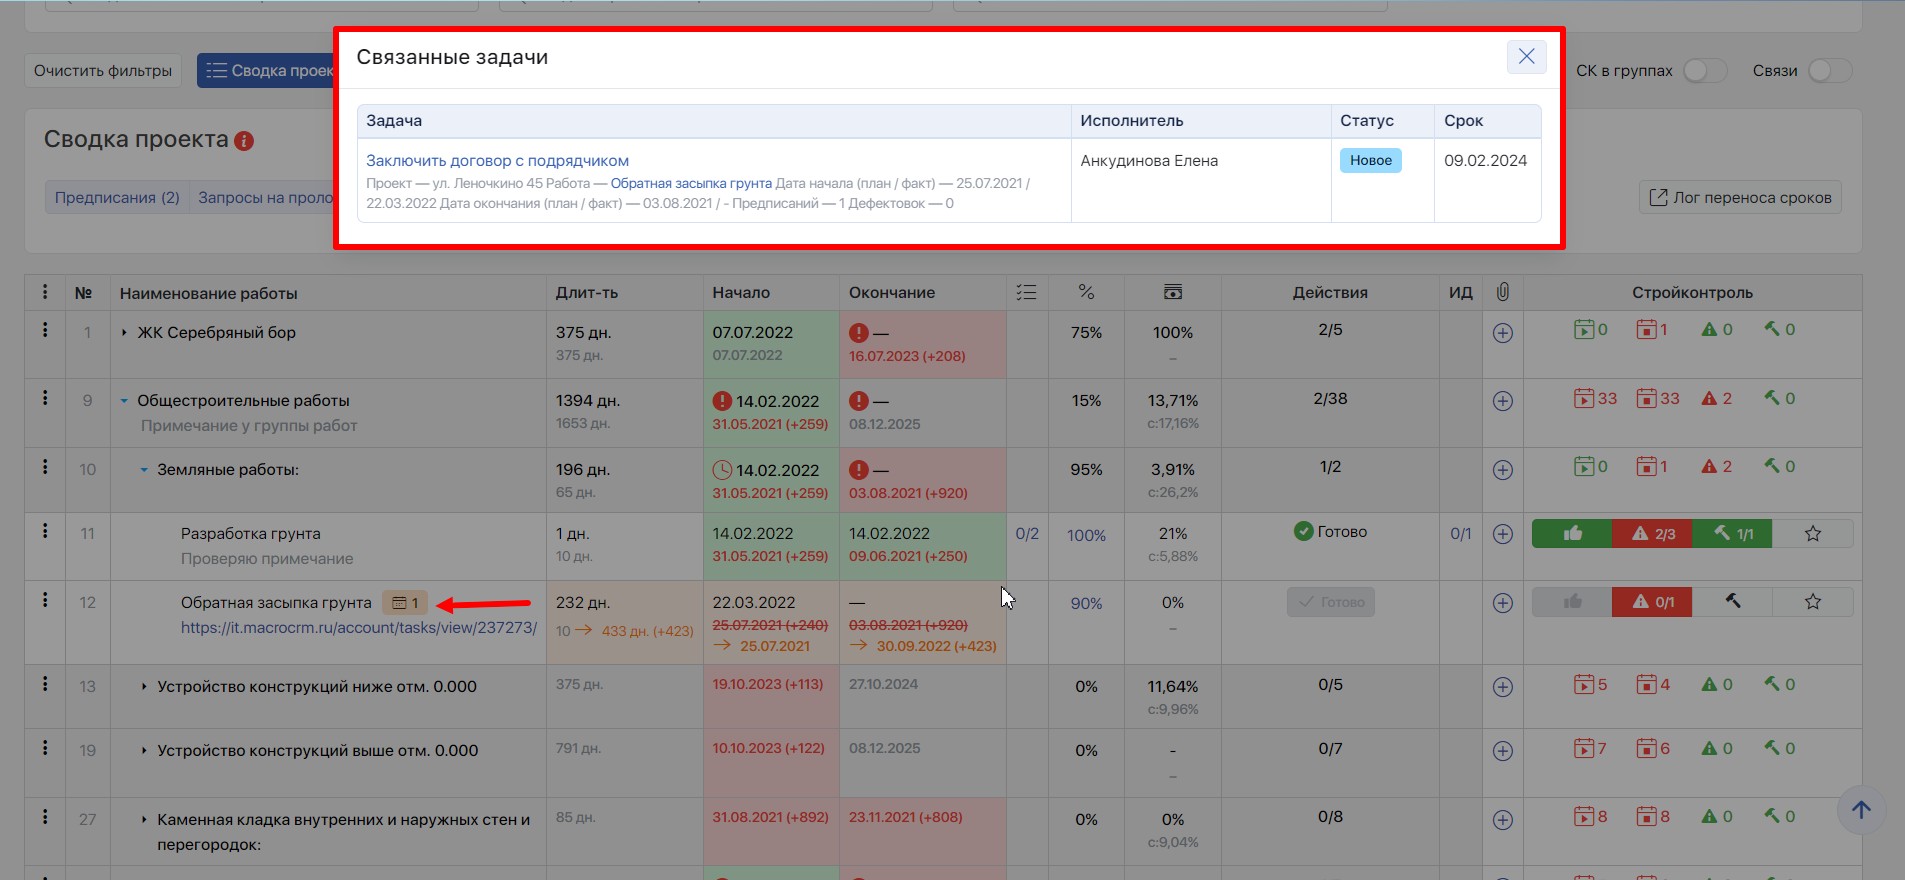Screen dimensions: 1905x880
Task: Switch to the Запросы на пролонгацию tab
Action: [x=265, y=198]
